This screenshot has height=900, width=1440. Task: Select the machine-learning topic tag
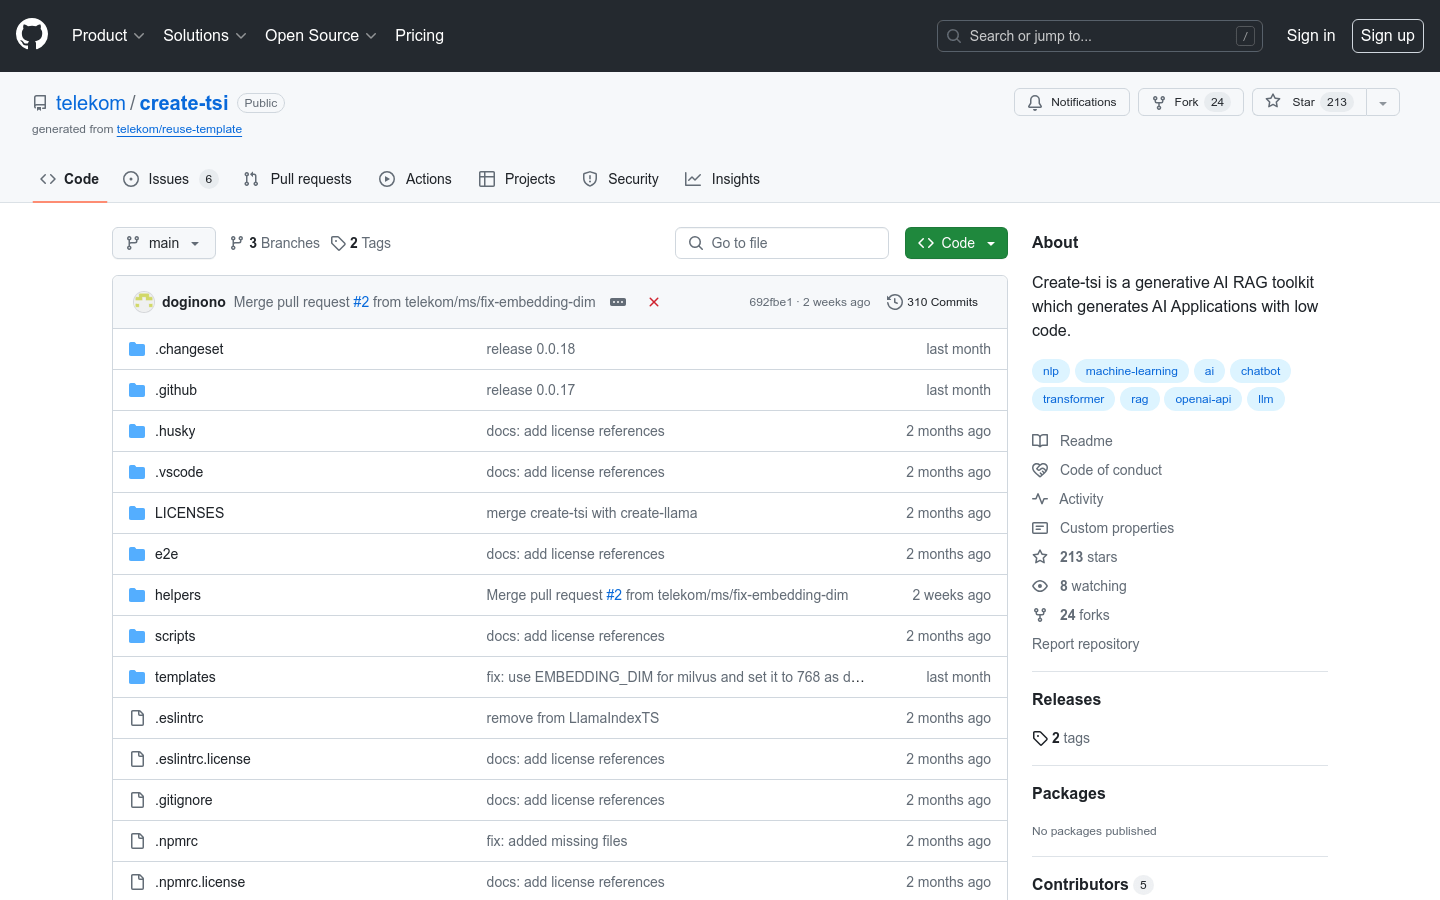(x=1131, y=371)
